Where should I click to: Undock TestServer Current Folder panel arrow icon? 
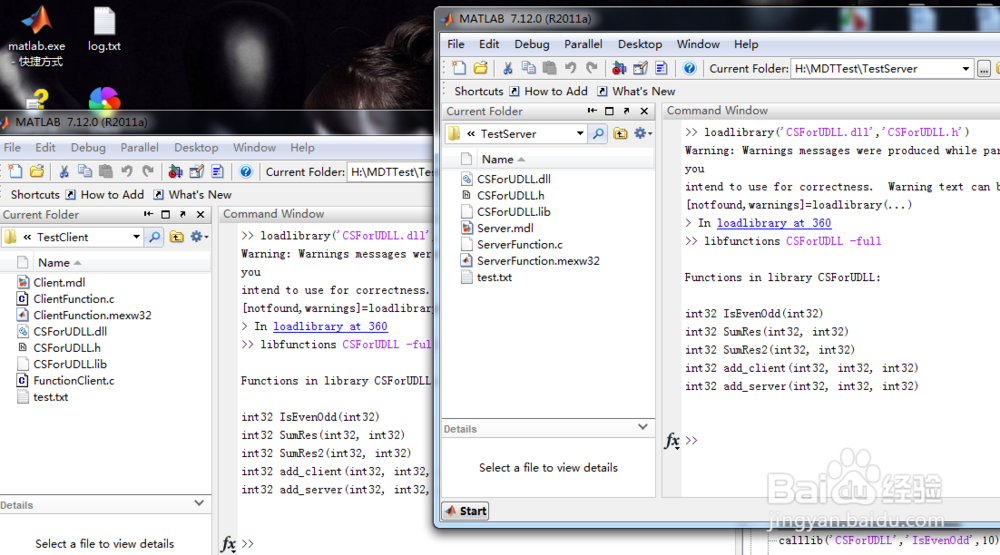(626, 111)
